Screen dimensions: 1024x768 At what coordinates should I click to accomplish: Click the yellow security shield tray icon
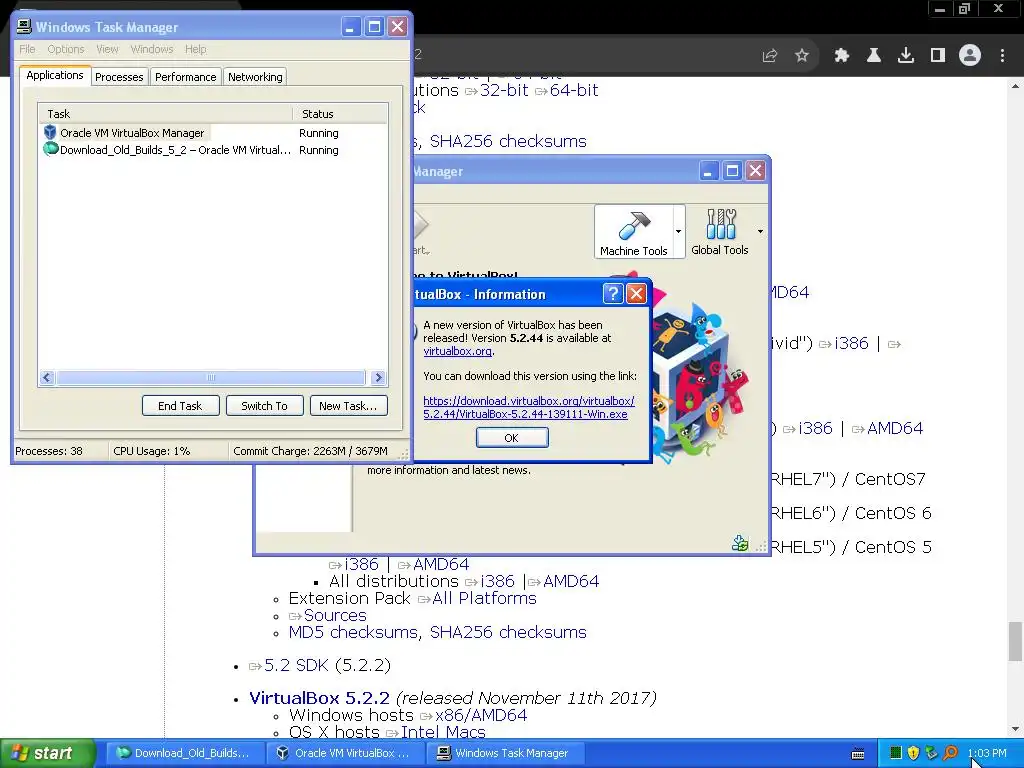tap(914, 753)
